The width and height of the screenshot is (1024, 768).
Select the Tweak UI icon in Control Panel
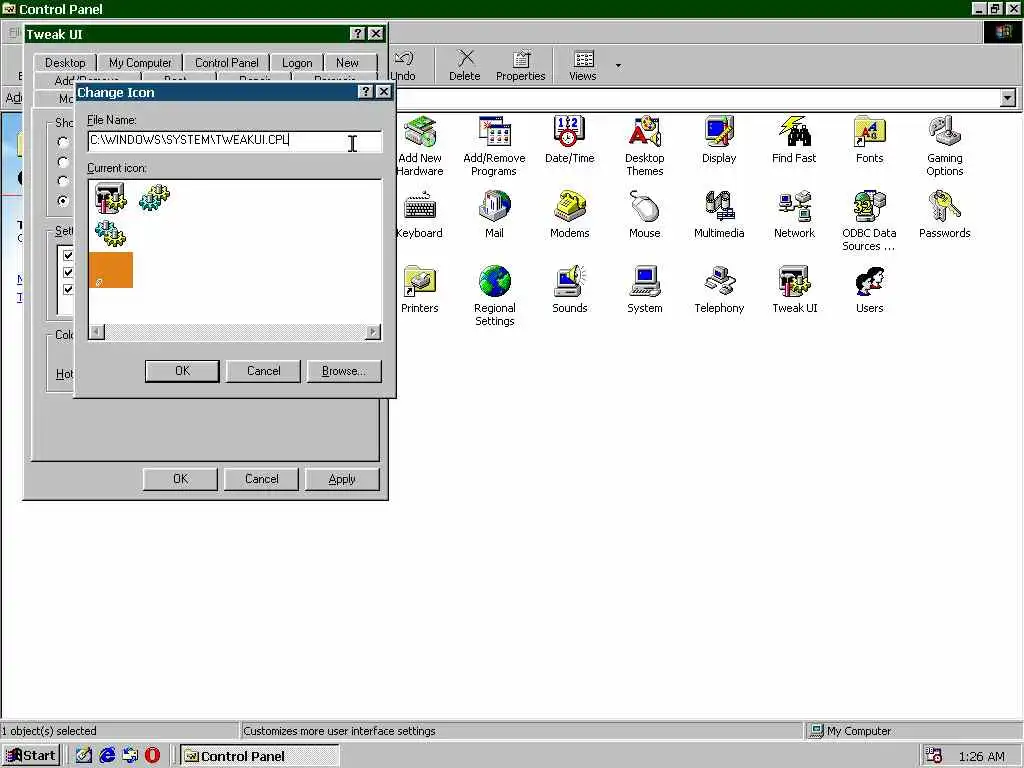click(x=794, y=289)
